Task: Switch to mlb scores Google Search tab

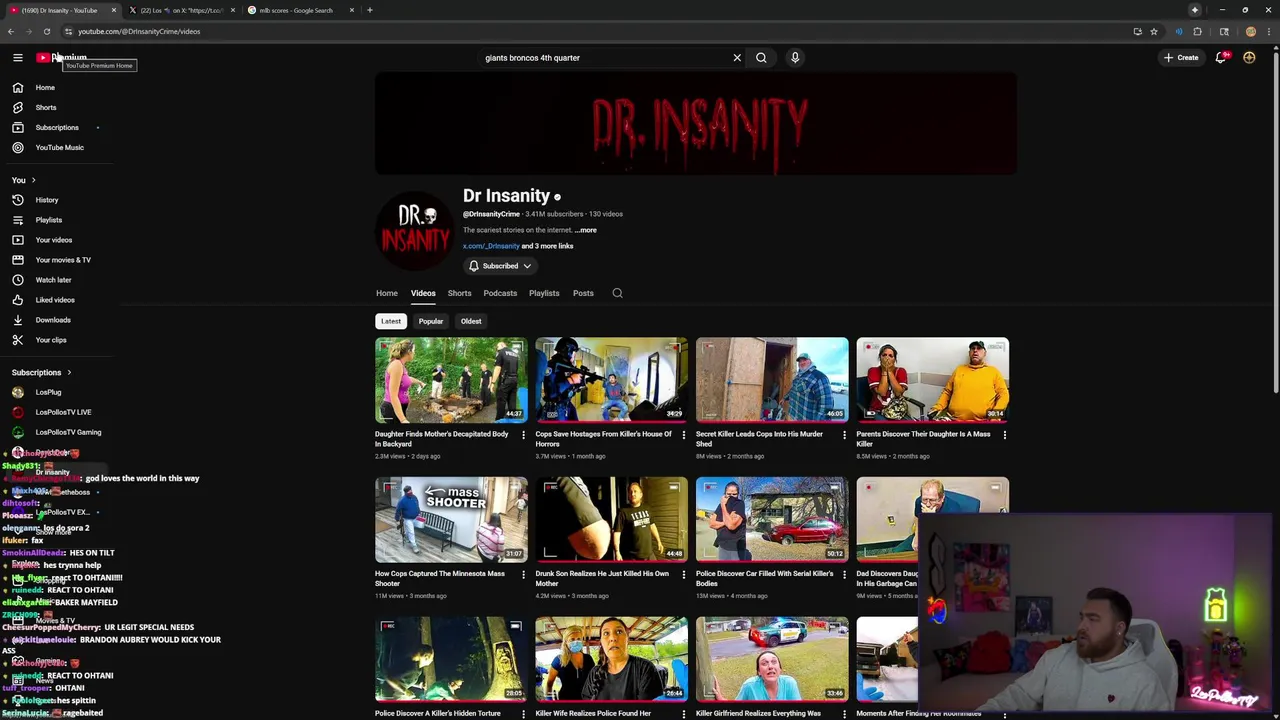Action: pos(298,10)
